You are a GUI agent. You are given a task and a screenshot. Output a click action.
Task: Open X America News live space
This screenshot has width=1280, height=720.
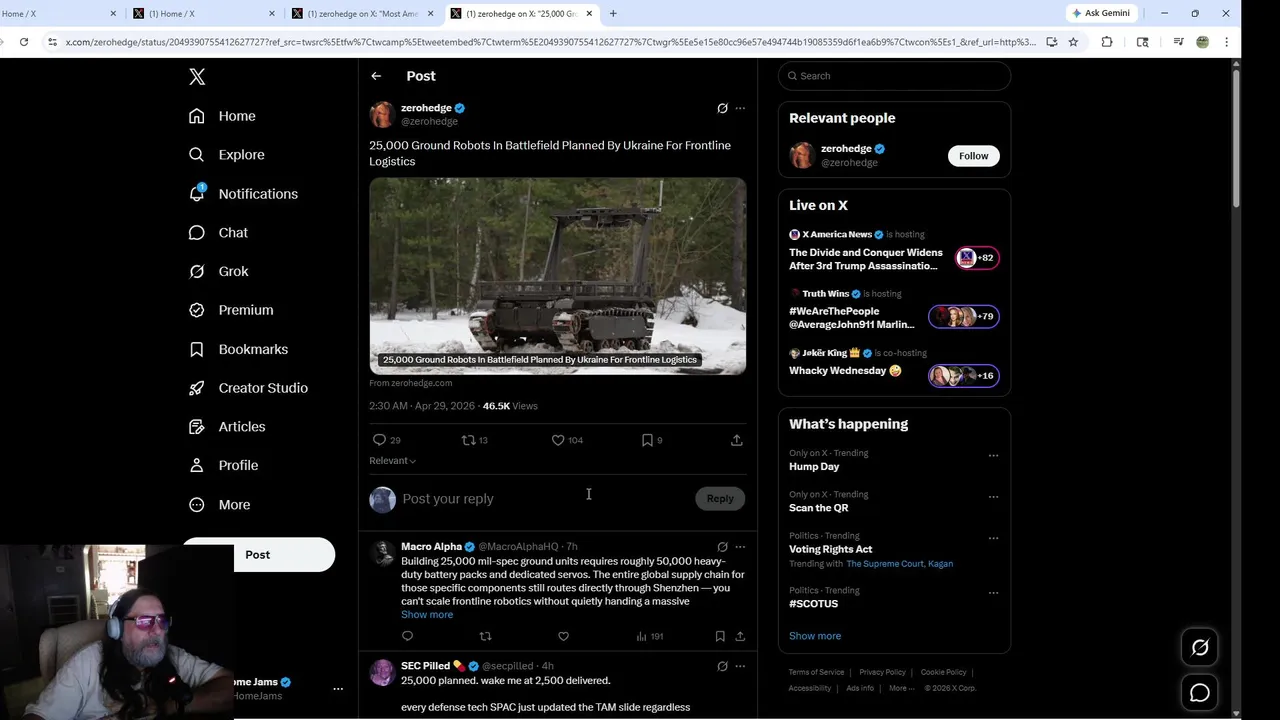[894, 251]
